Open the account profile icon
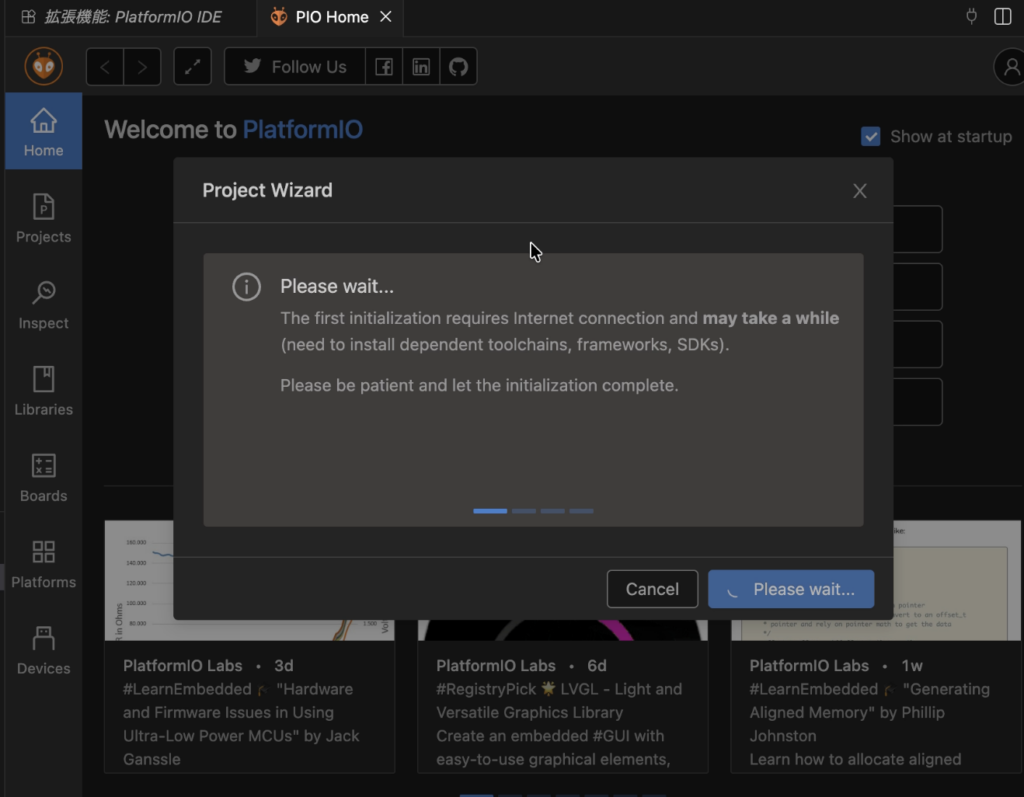This screenshot has height=797, width=1024. 1009,67
